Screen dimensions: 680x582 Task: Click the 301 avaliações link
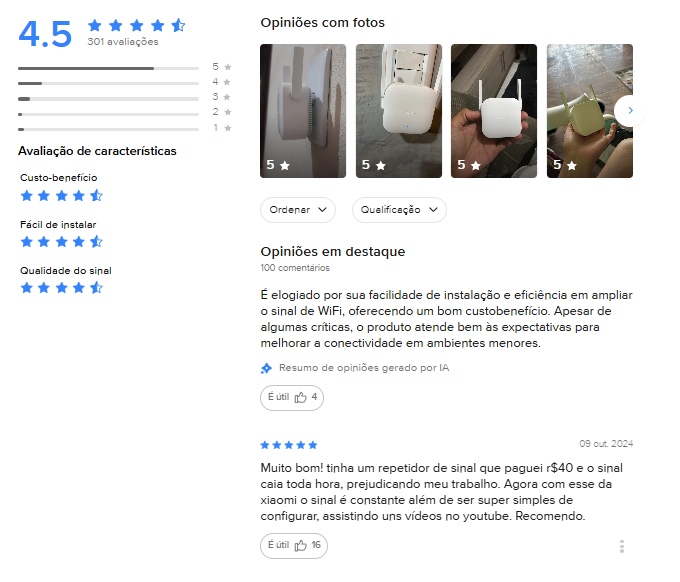(123, 42)
